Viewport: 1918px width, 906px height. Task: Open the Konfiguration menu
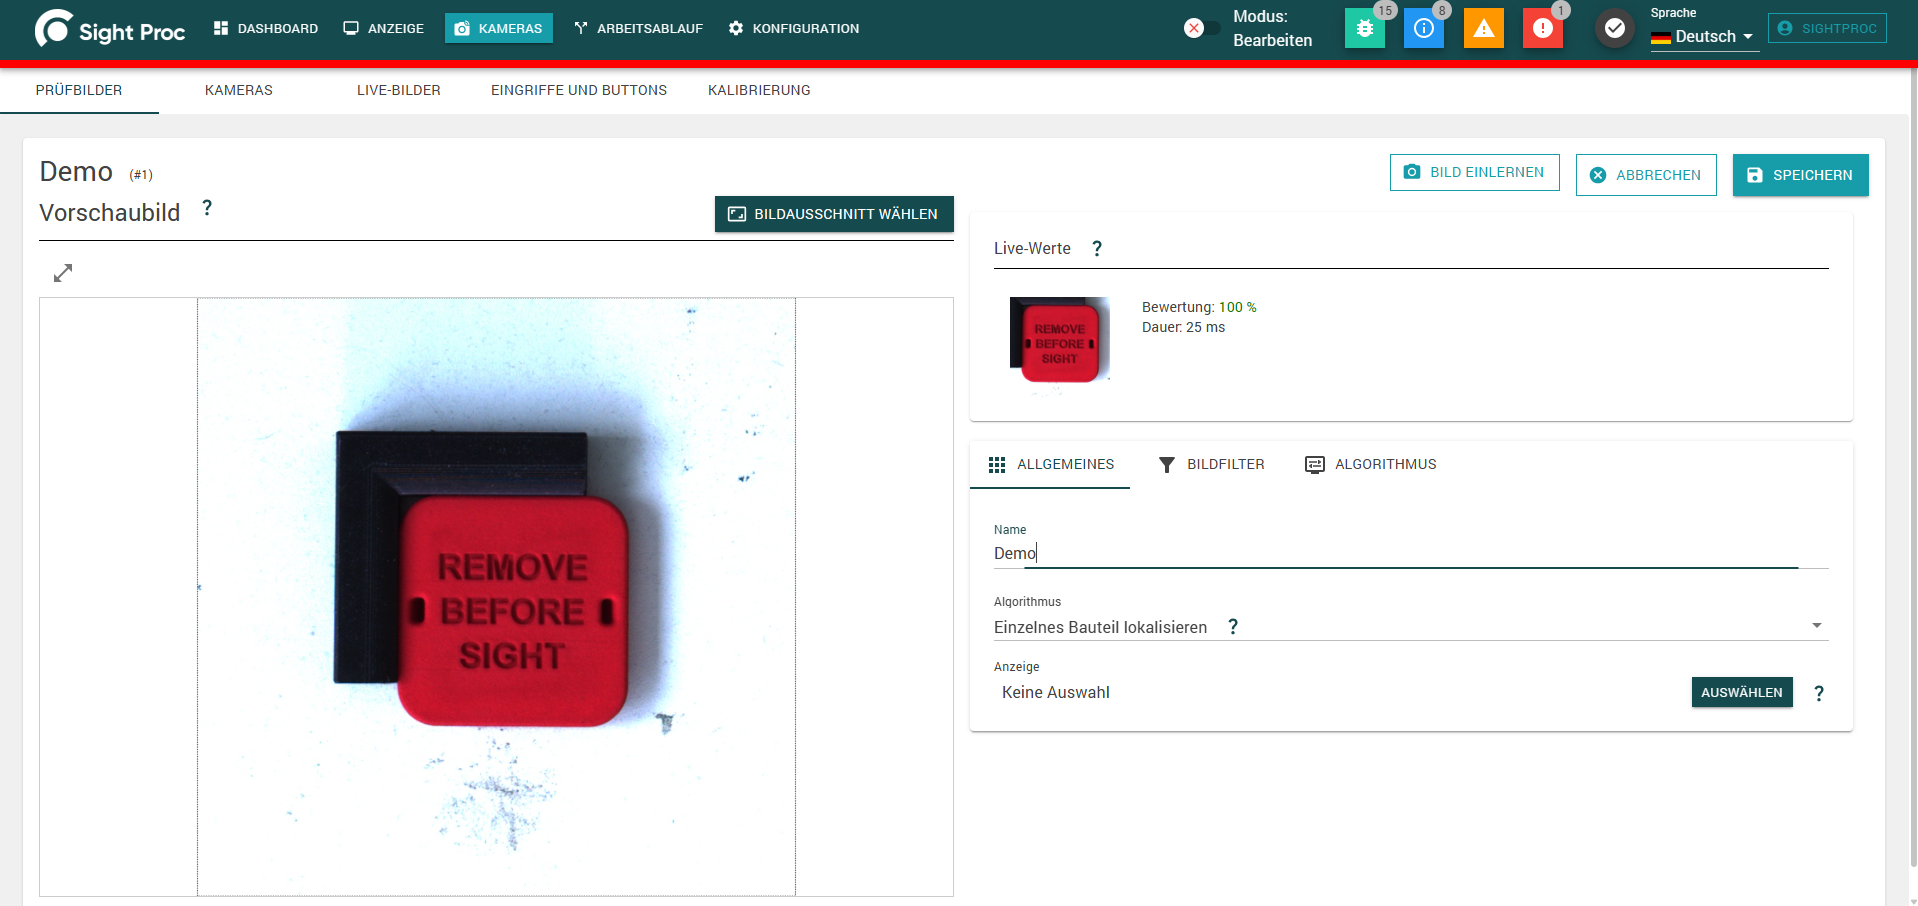click(x=794, y=28)
